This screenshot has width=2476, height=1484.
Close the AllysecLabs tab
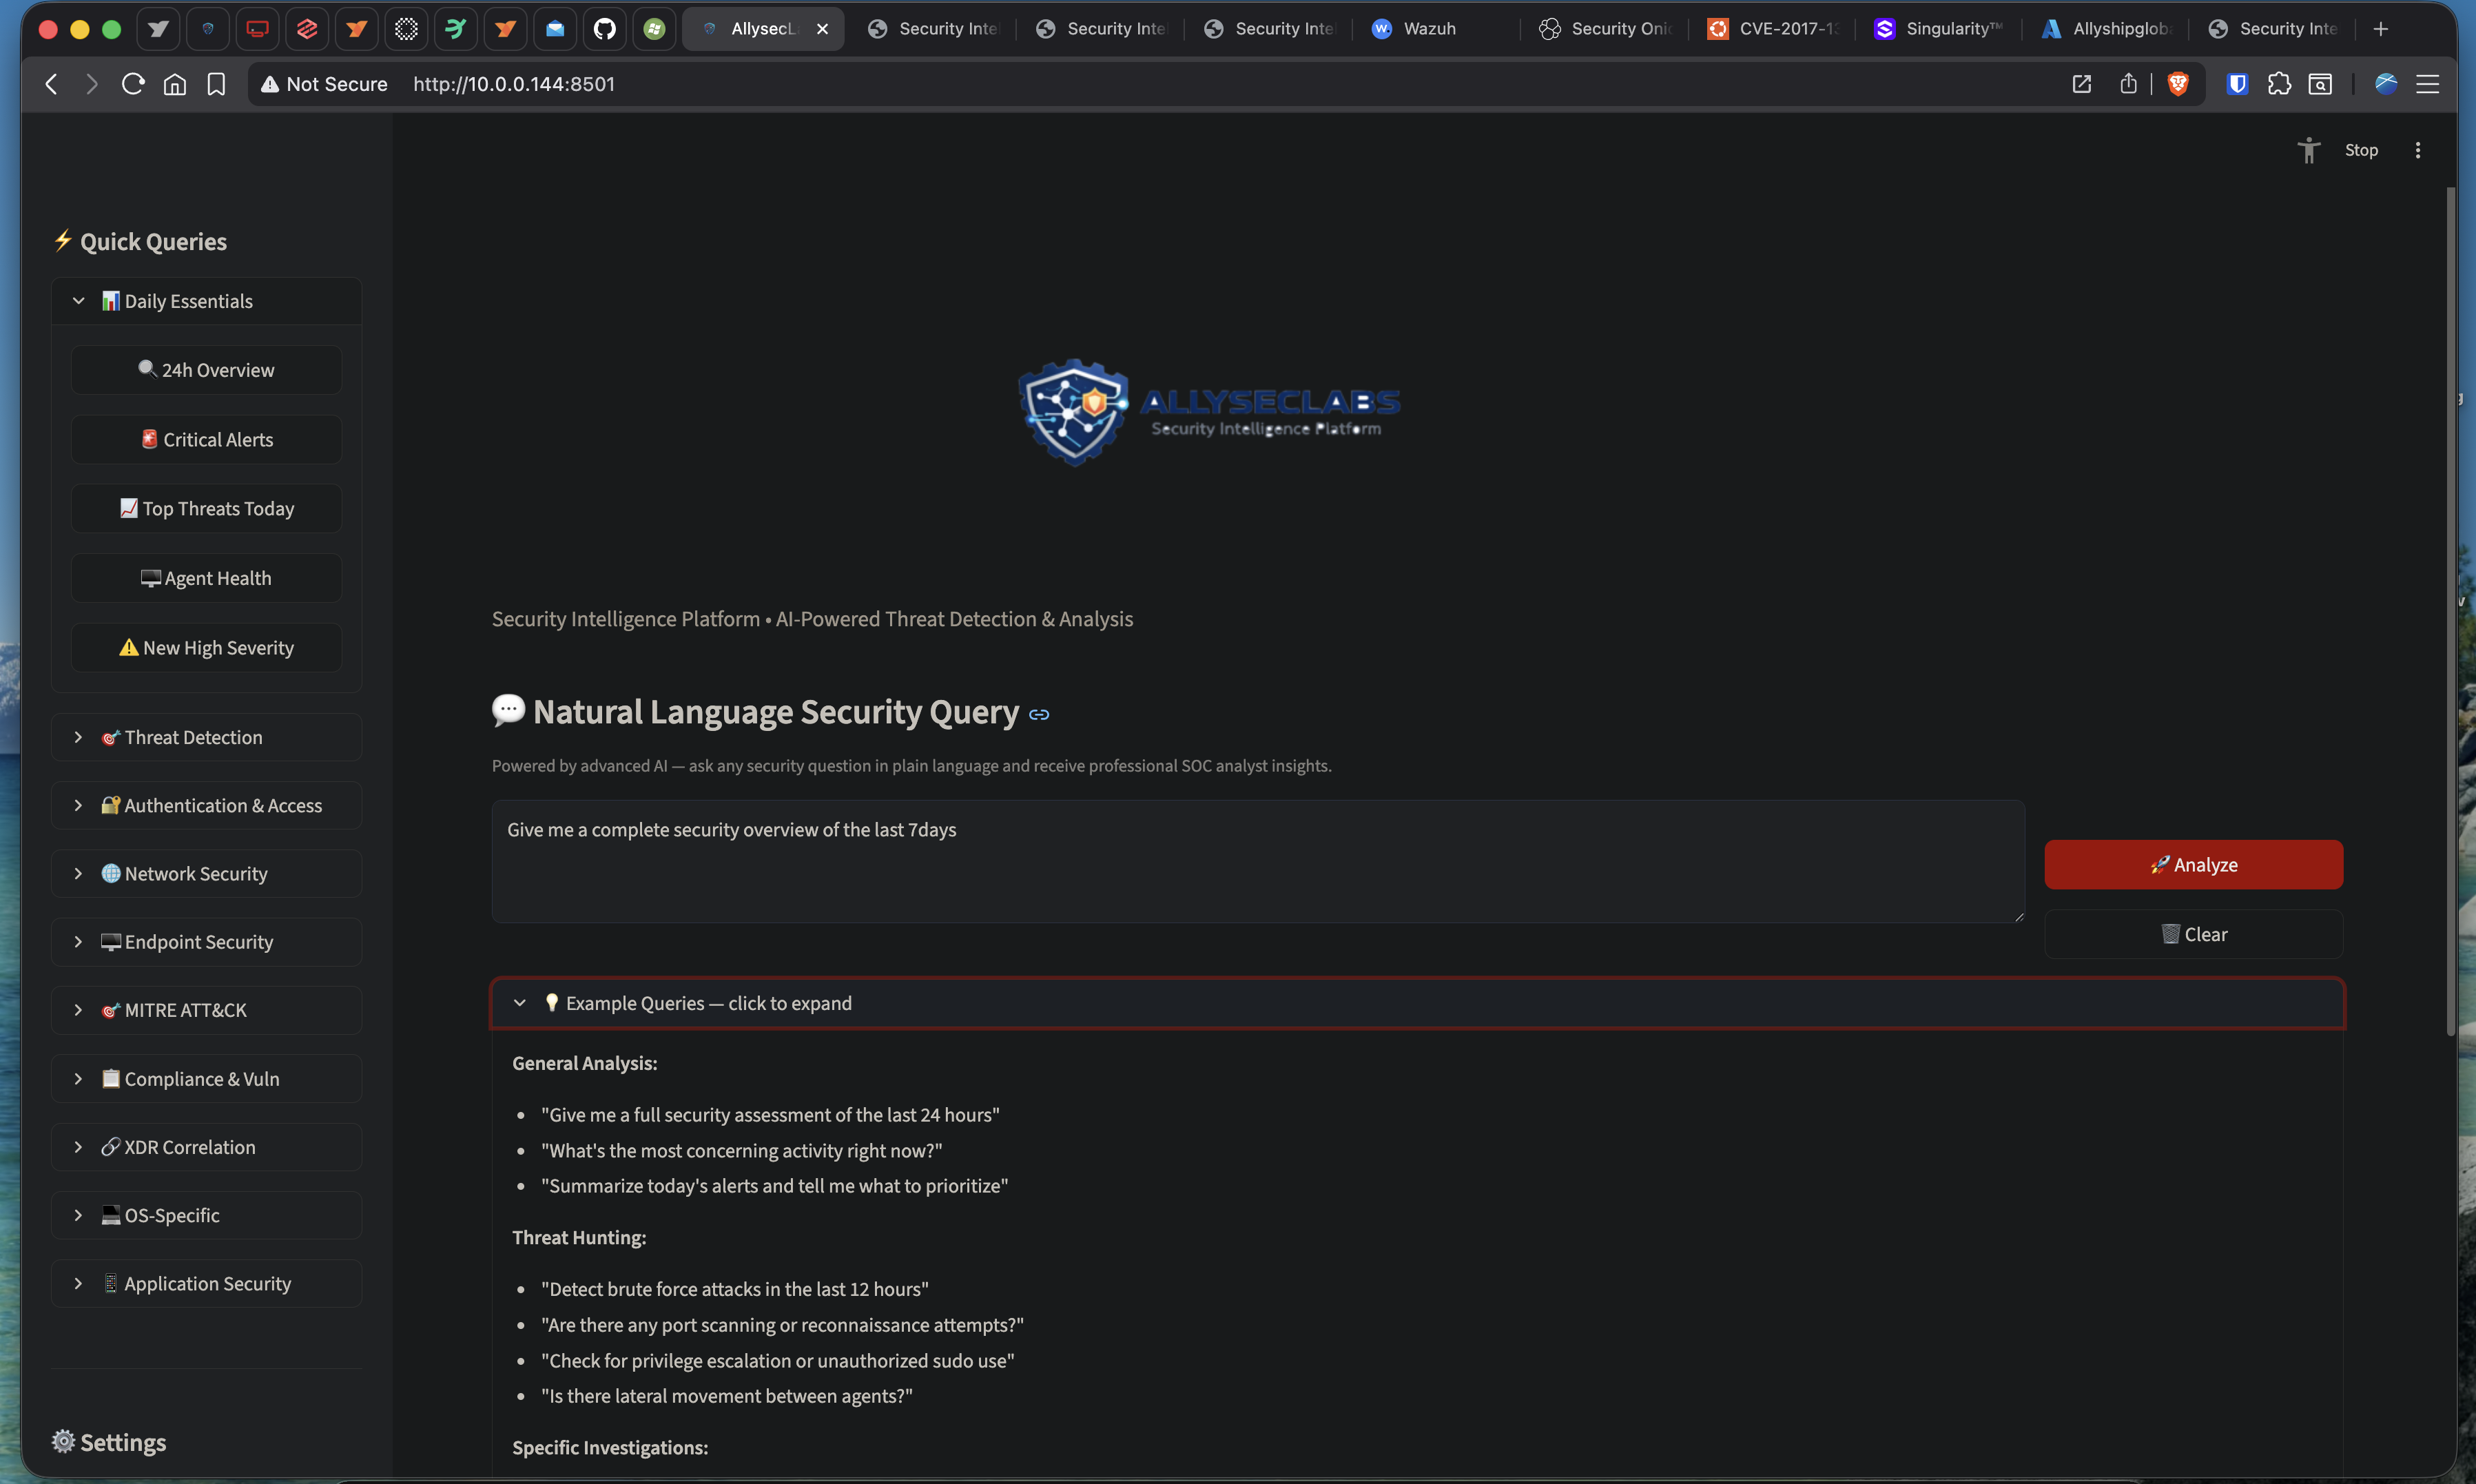click(822, 29)
